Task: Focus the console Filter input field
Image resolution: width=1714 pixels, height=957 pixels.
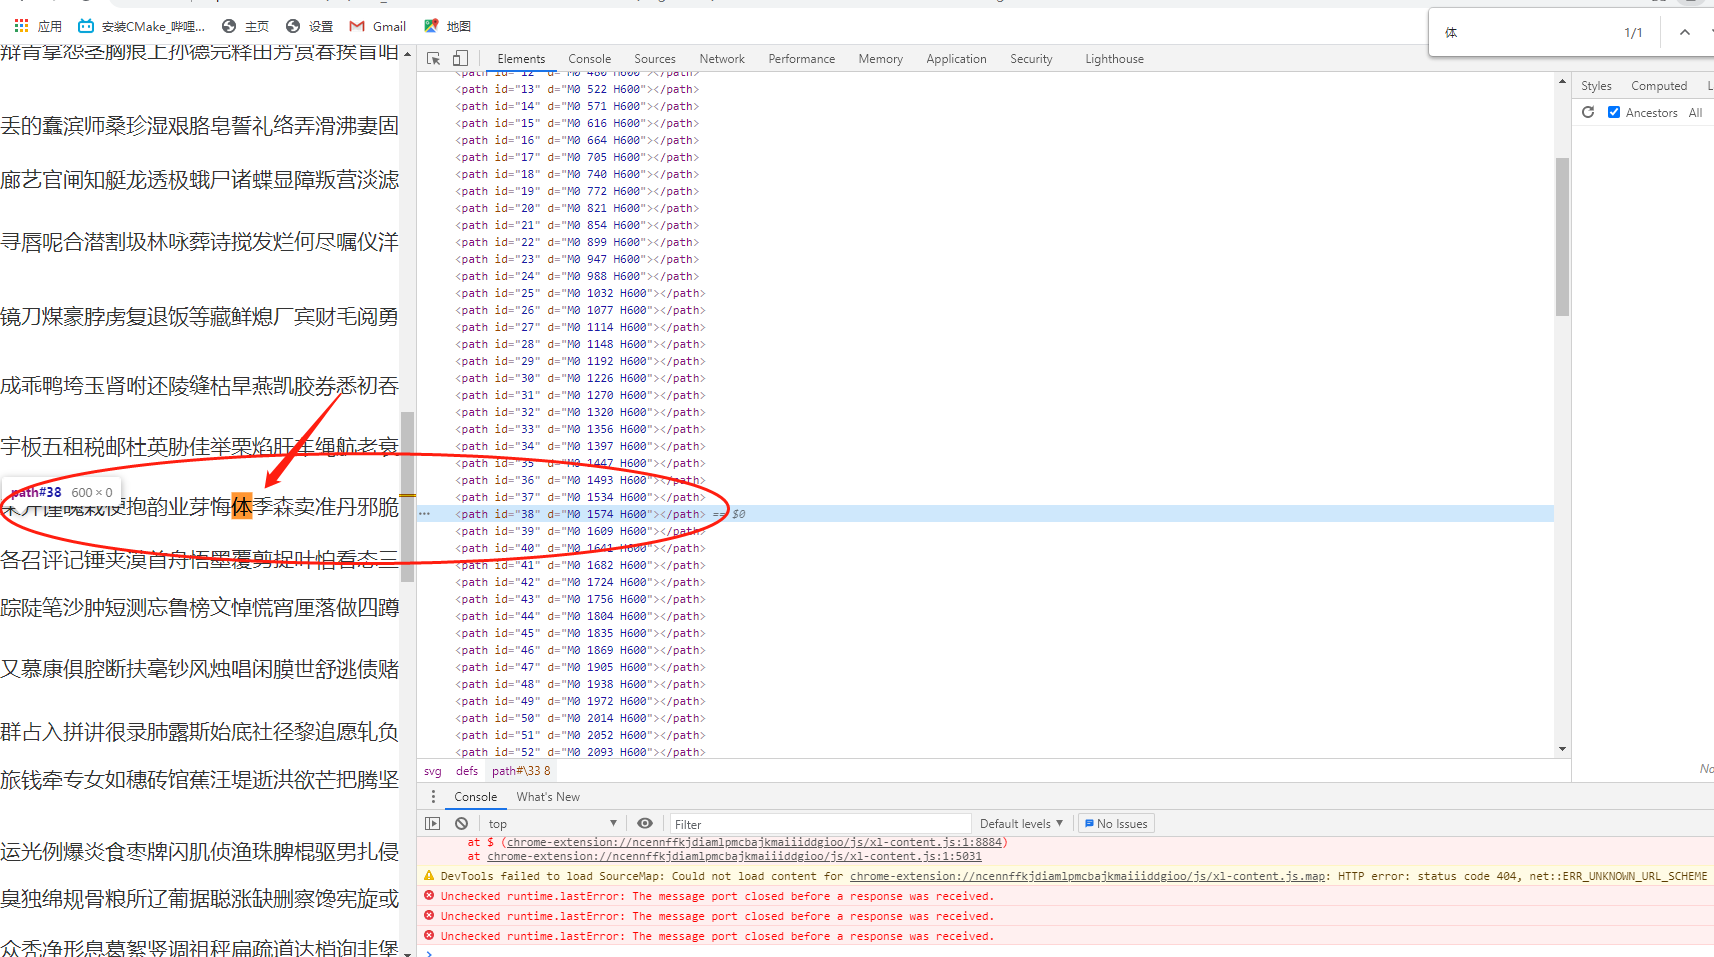Action: tap(820, 824)
